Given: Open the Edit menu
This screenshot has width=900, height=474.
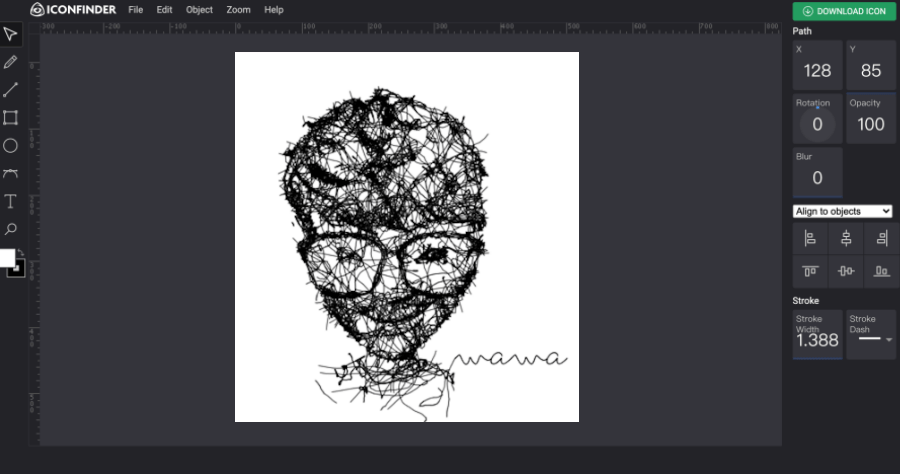Looking at the screenshot, I should click(x=164, y=10).
